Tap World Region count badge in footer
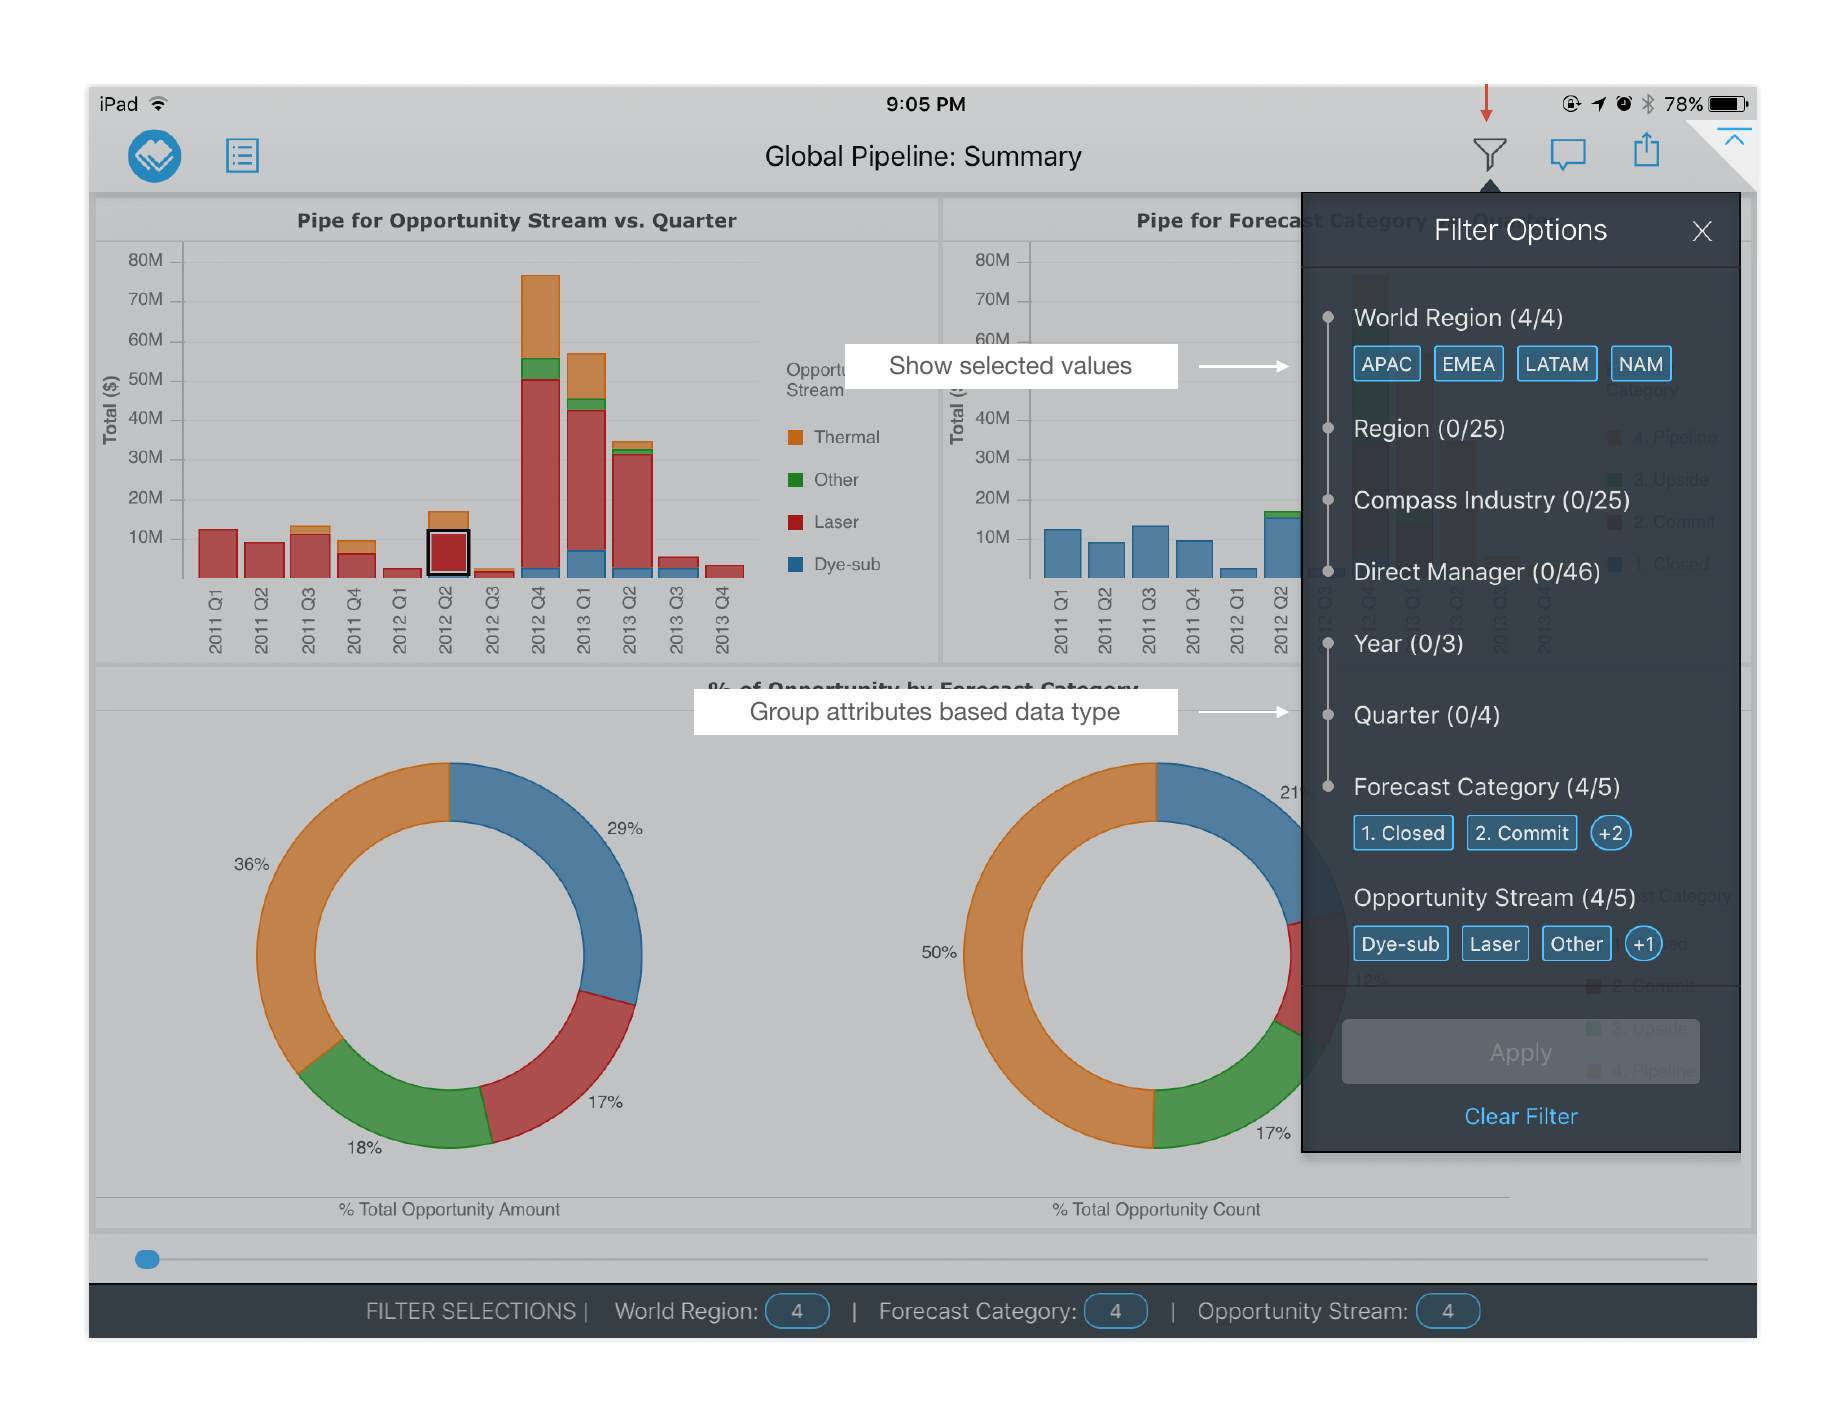Image resolution: width=1845 pixels, height=1427 pixels. 797,1311
